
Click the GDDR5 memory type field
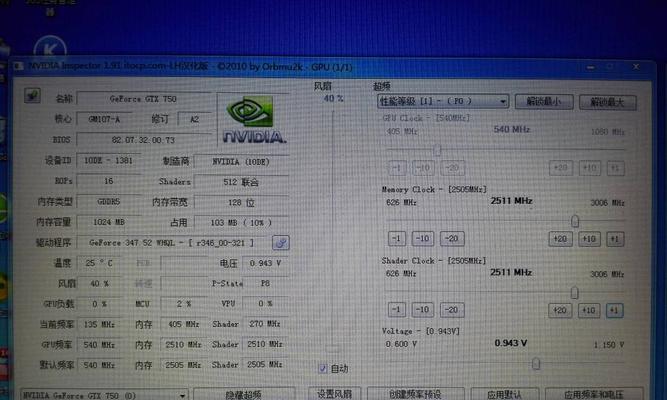click(x=108, y=202)
